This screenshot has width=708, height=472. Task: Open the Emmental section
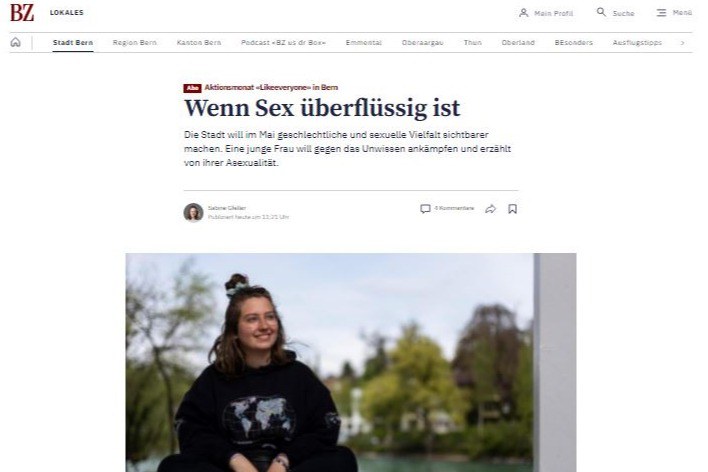click(363, 42)
